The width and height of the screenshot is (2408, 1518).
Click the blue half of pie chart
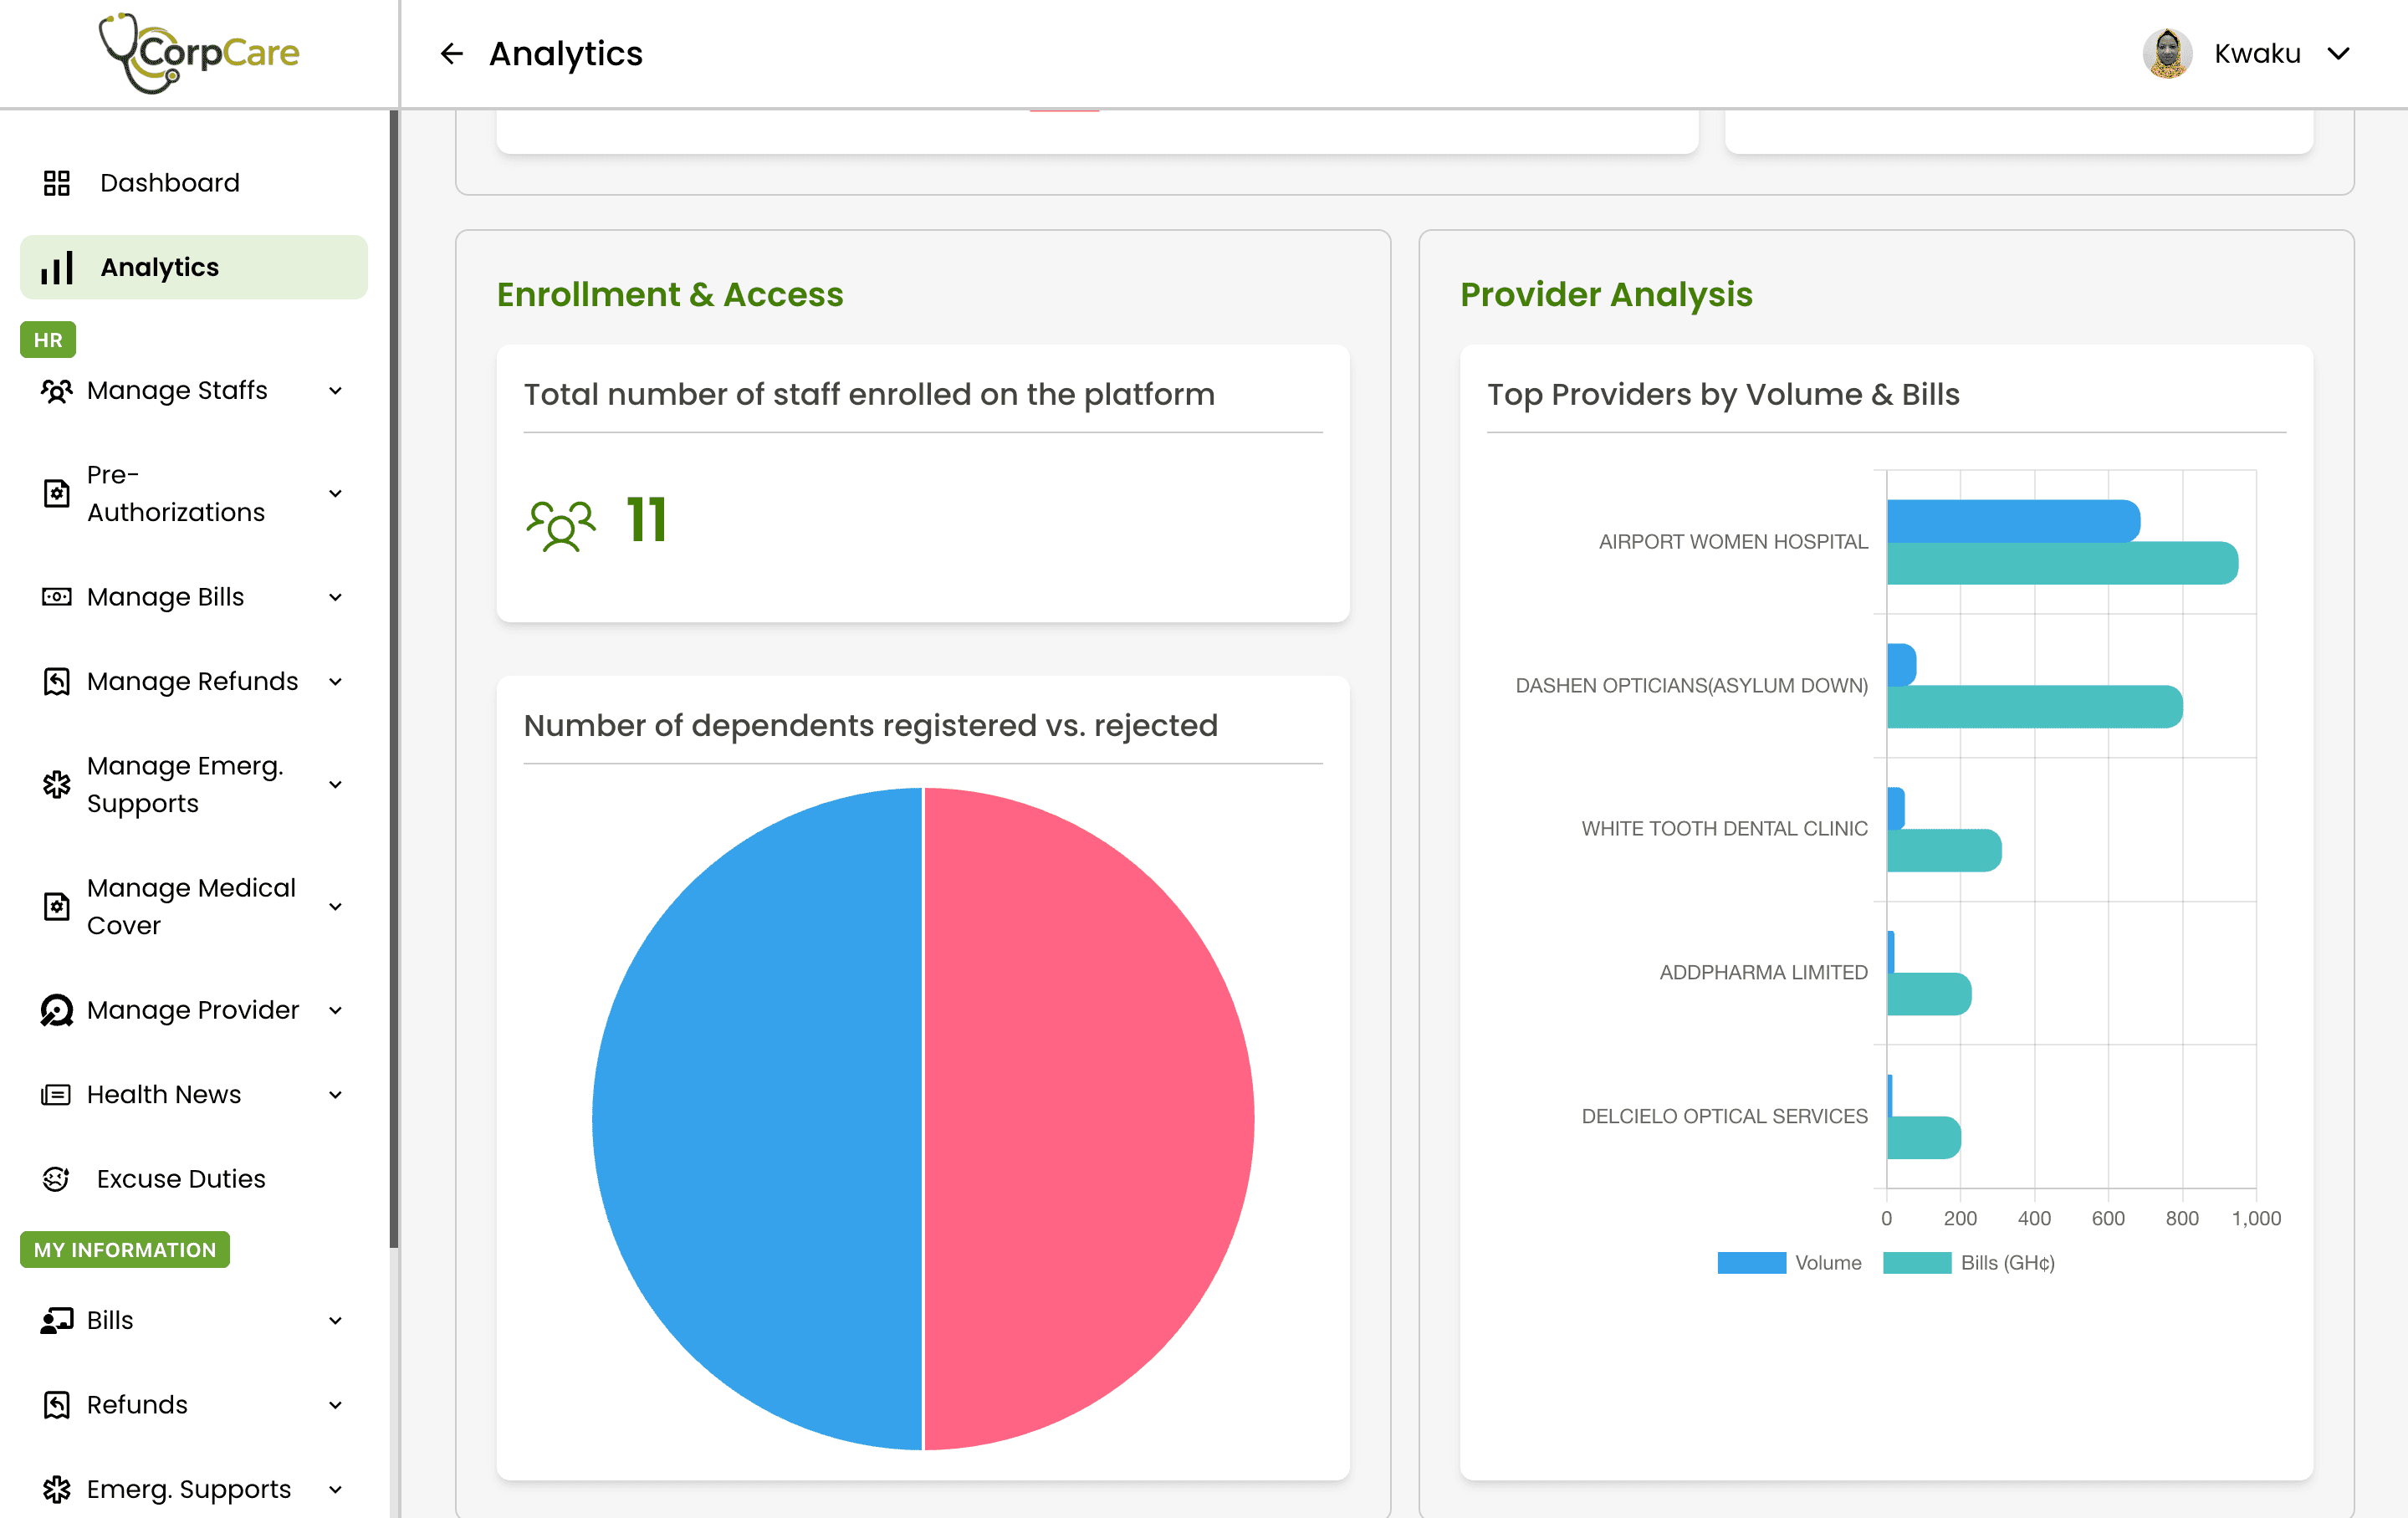pyautogui.click(x=757, y=1118)
